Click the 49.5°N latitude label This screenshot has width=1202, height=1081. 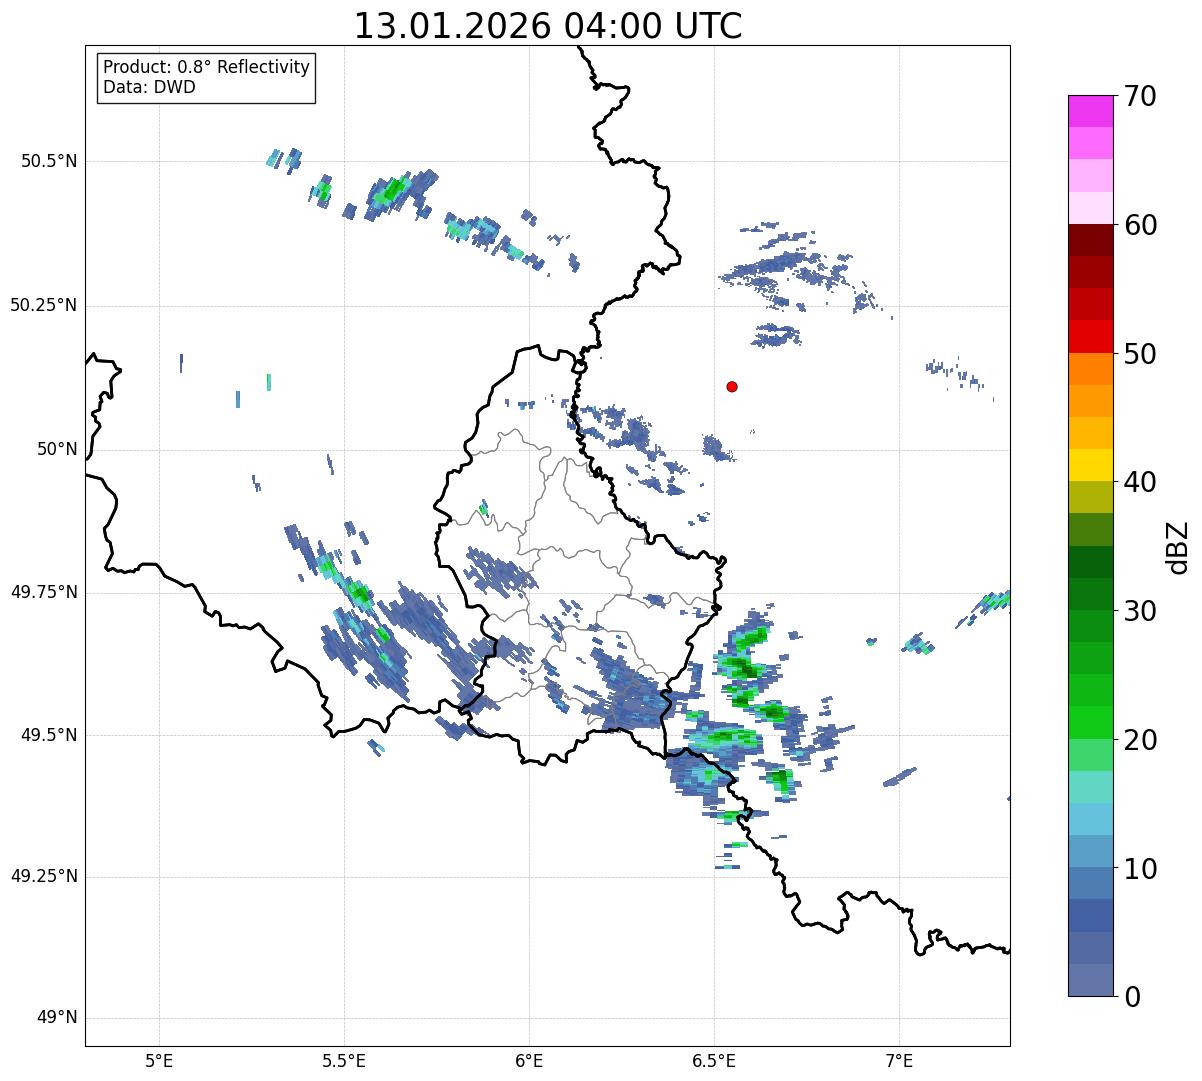tap(50, 735)
